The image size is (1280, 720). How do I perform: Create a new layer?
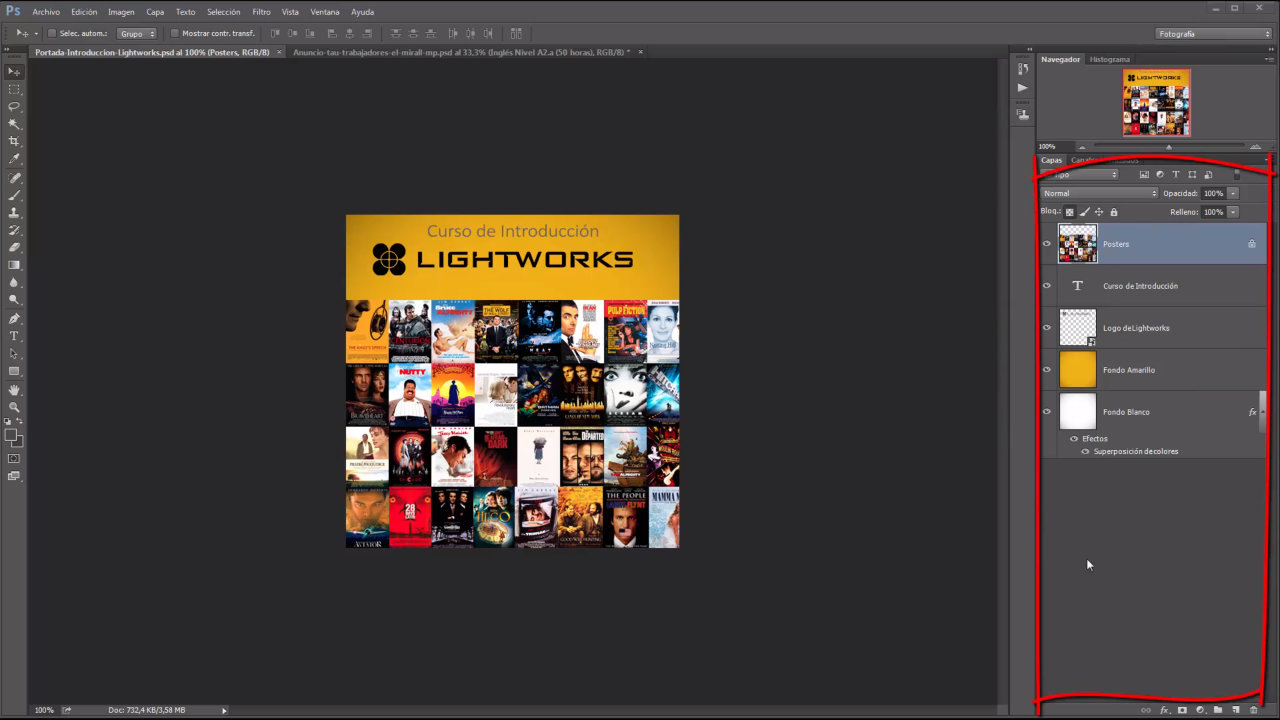pyautogui.click(x=1236, y=710)
